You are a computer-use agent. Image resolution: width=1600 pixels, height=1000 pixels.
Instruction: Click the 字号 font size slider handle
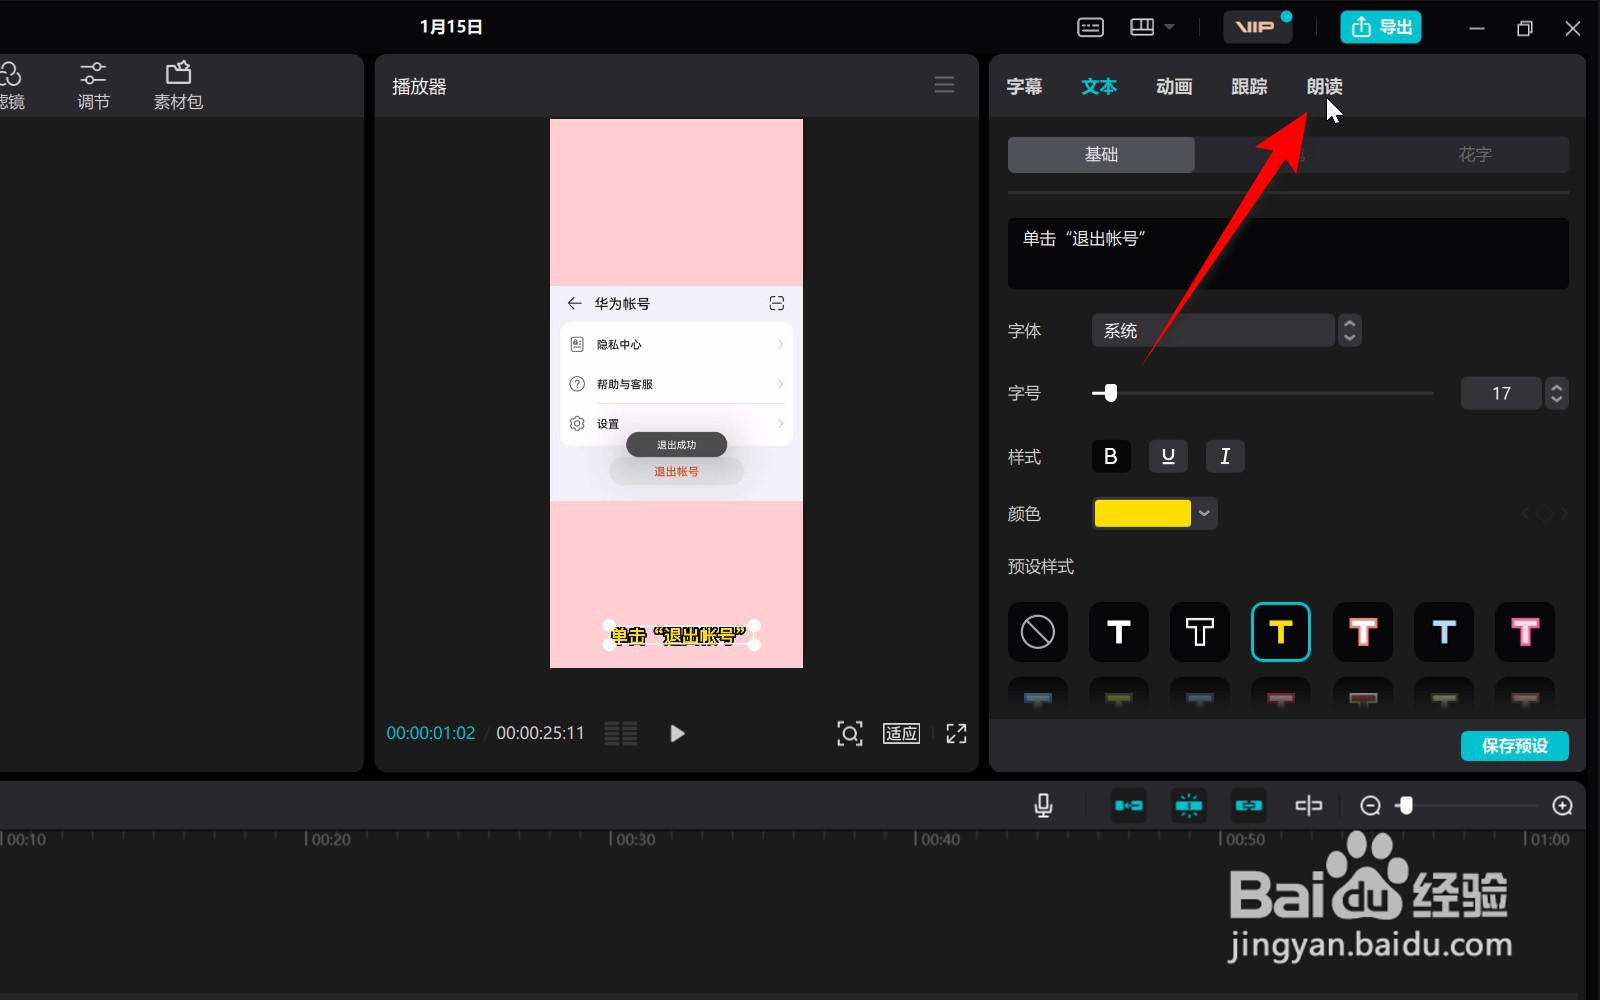(1110, 393)
